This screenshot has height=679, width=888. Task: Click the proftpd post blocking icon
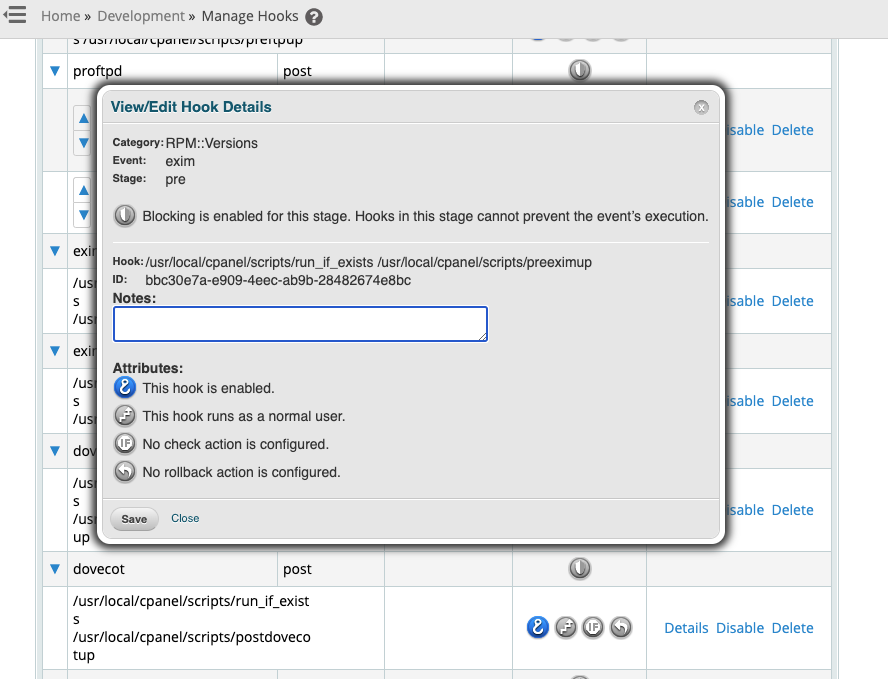(579, 70)
